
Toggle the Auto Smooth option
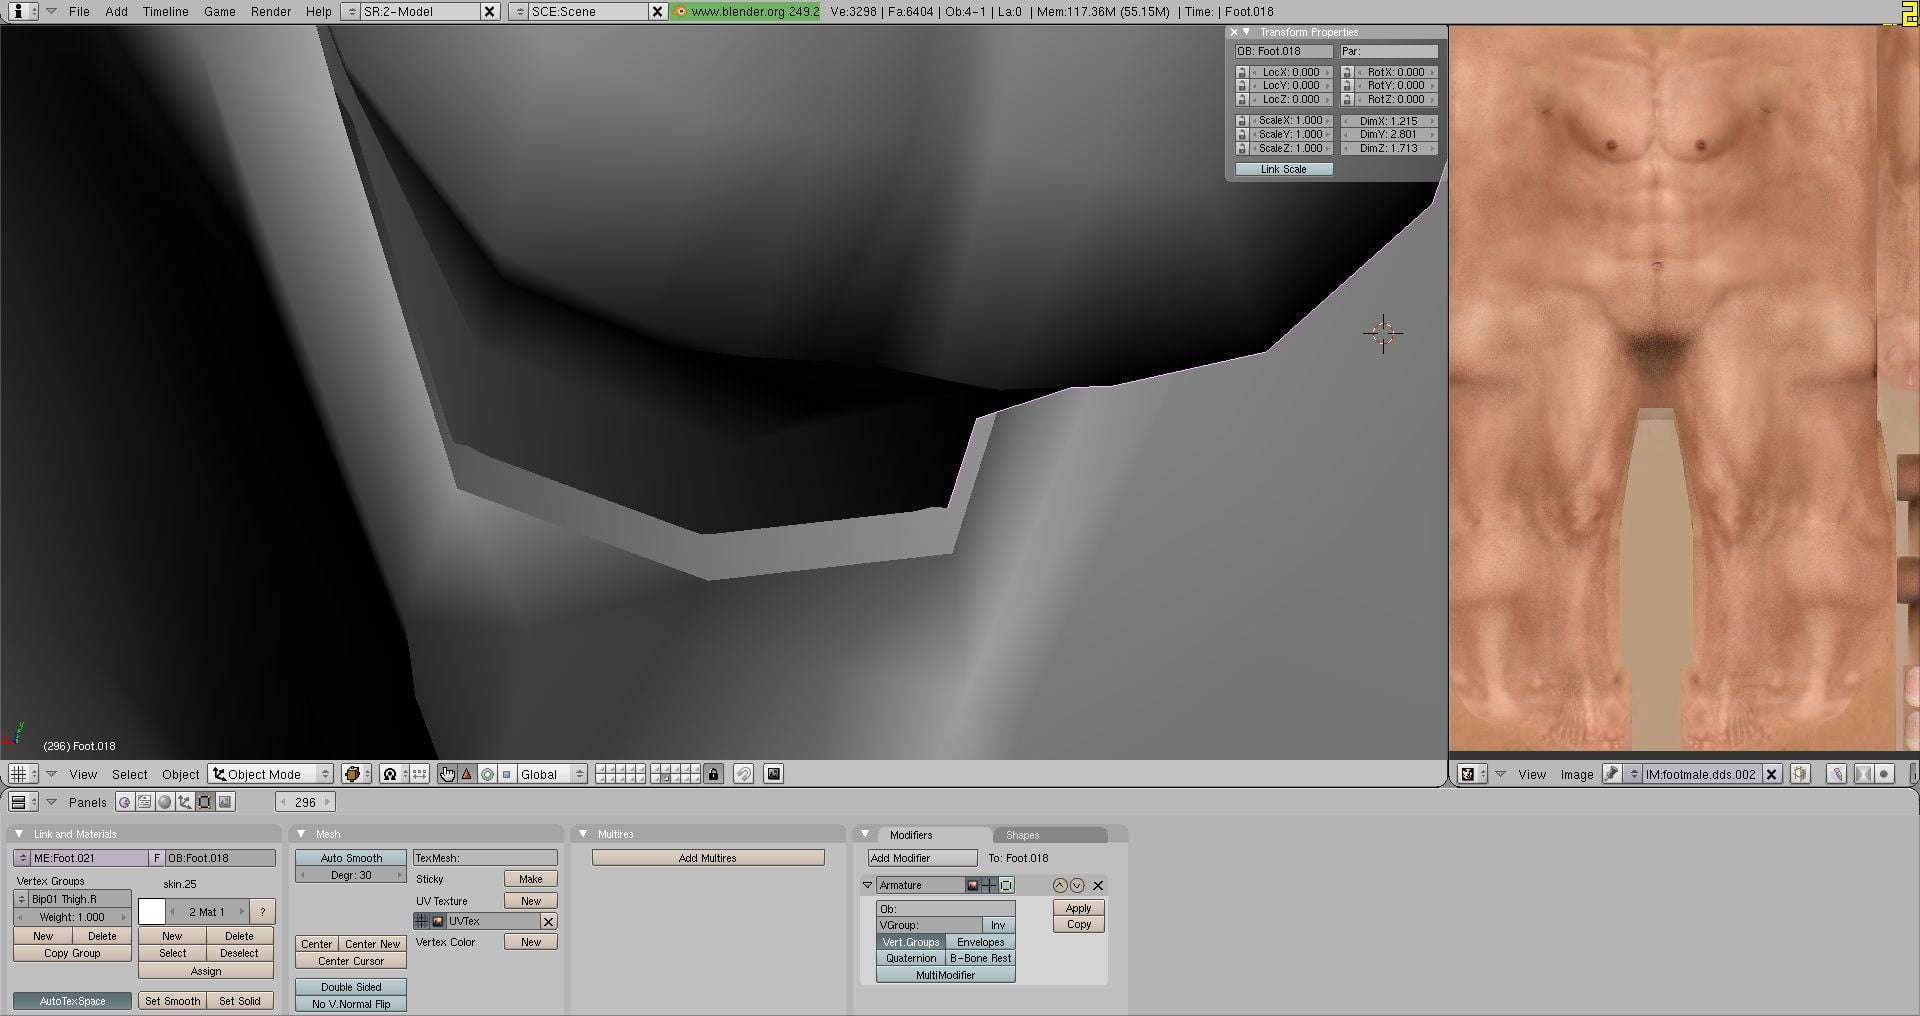click(351, 858)
